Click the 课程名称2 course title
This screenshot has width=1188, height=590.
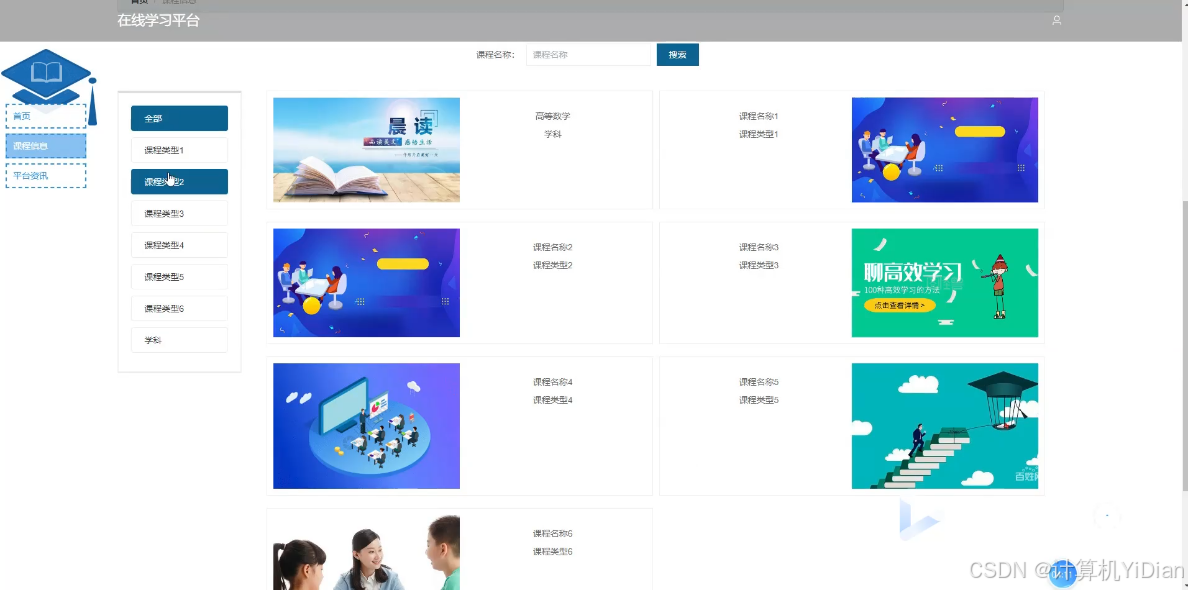tap(552, 247)
